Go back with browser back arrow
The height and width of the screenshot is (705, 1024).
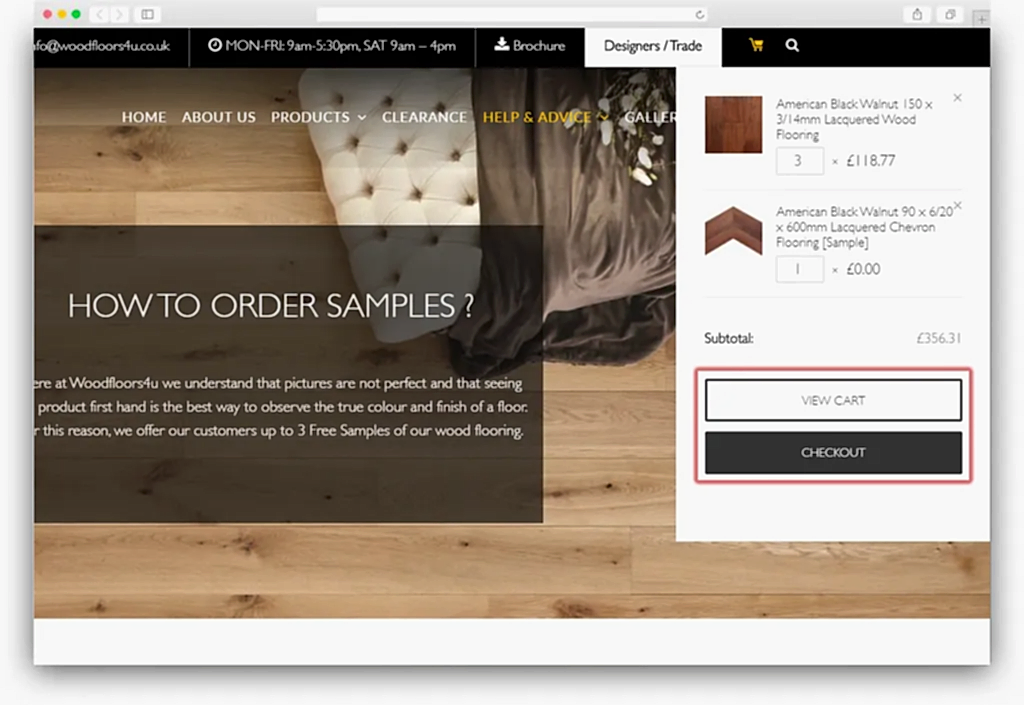point(100,14)
